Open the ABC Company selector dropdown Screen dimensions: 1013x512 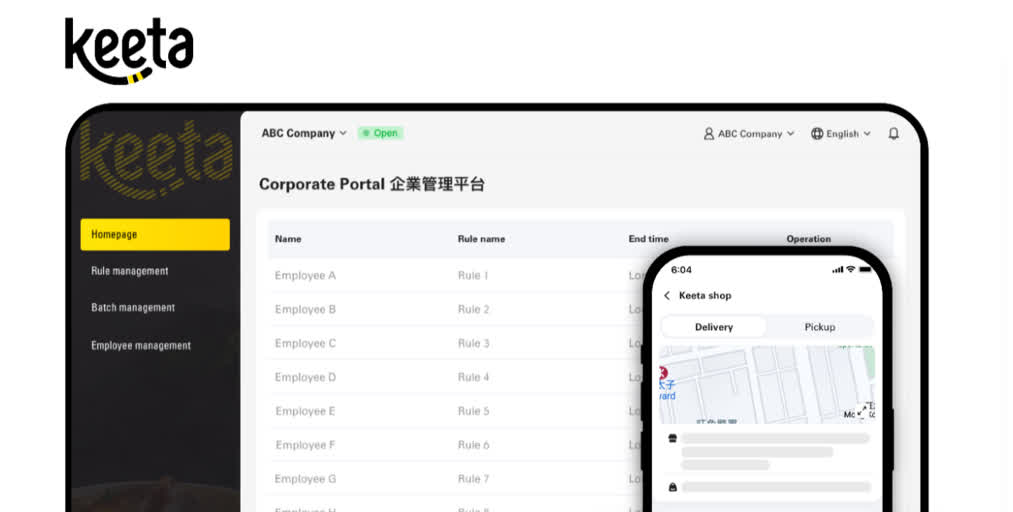coord(304,133)
